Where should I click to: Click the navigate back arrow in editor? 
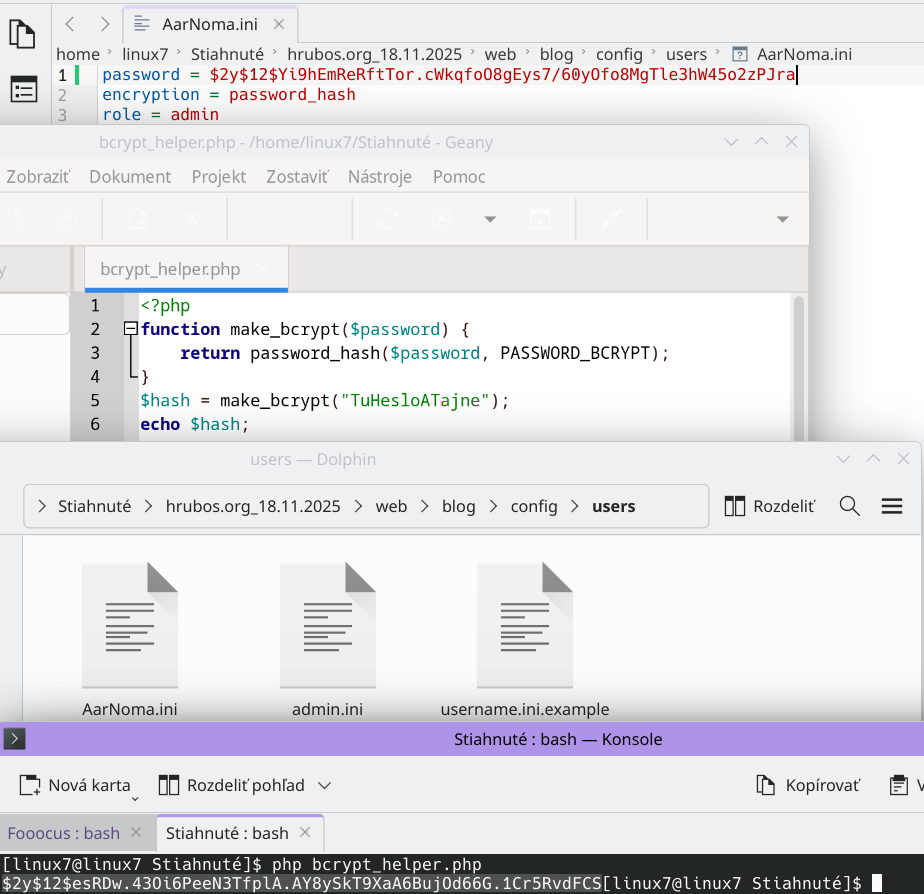click(69, 23)
